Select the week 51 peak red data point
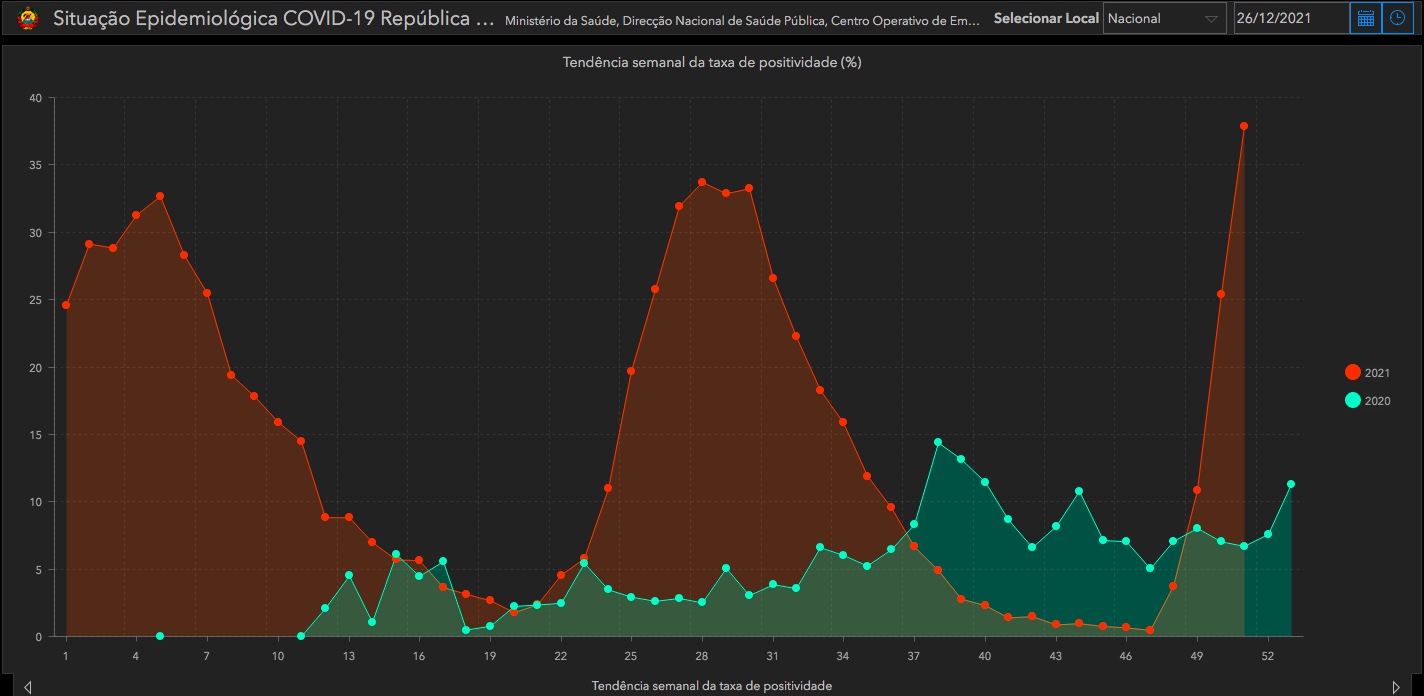 (1244, 126)
